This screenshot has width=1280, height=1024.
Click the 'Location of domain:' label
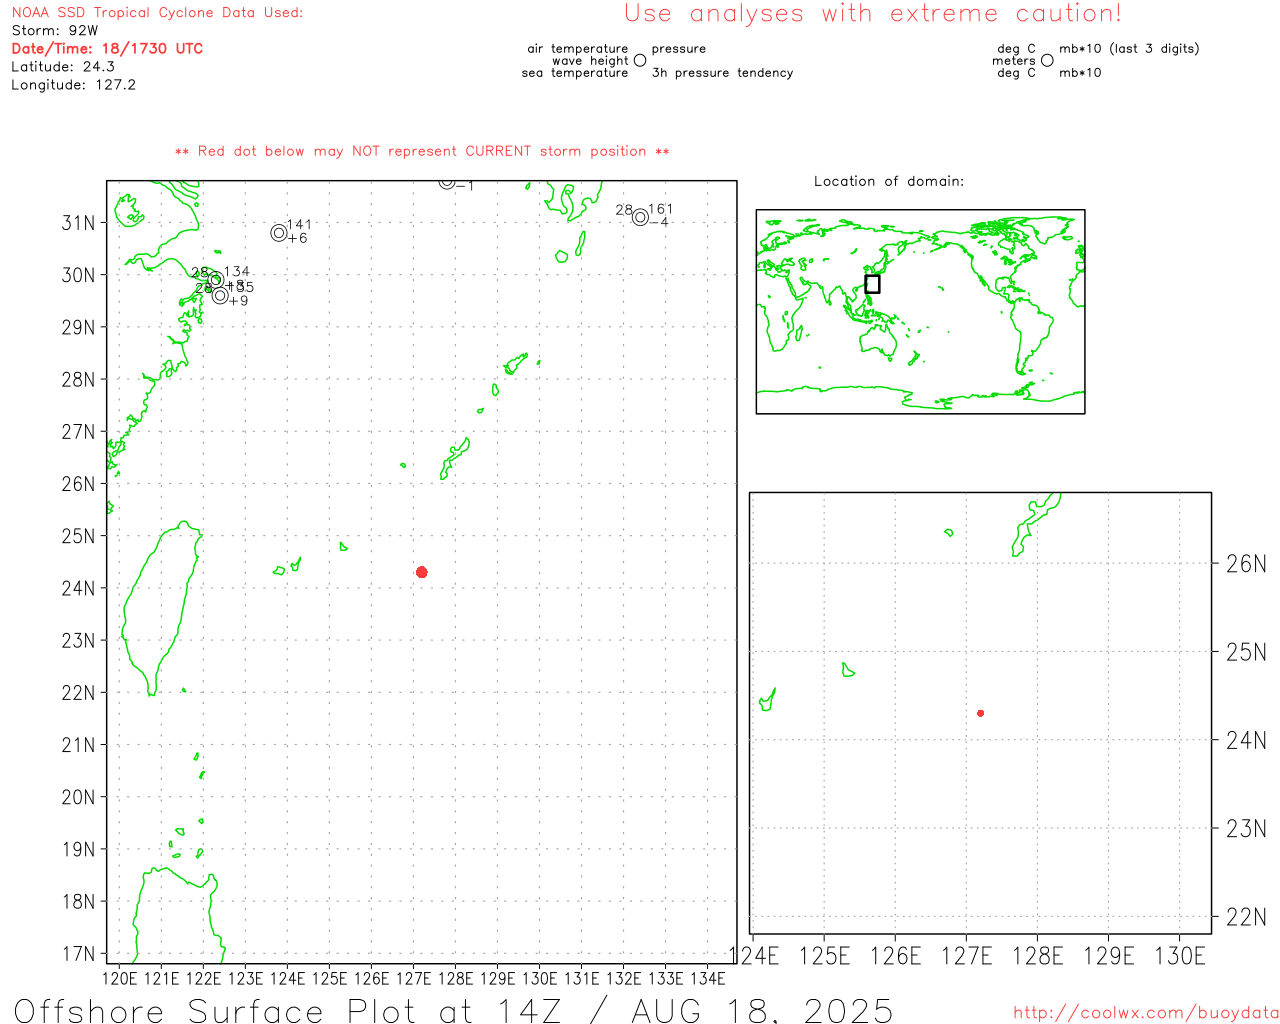(x=889, y=181)
